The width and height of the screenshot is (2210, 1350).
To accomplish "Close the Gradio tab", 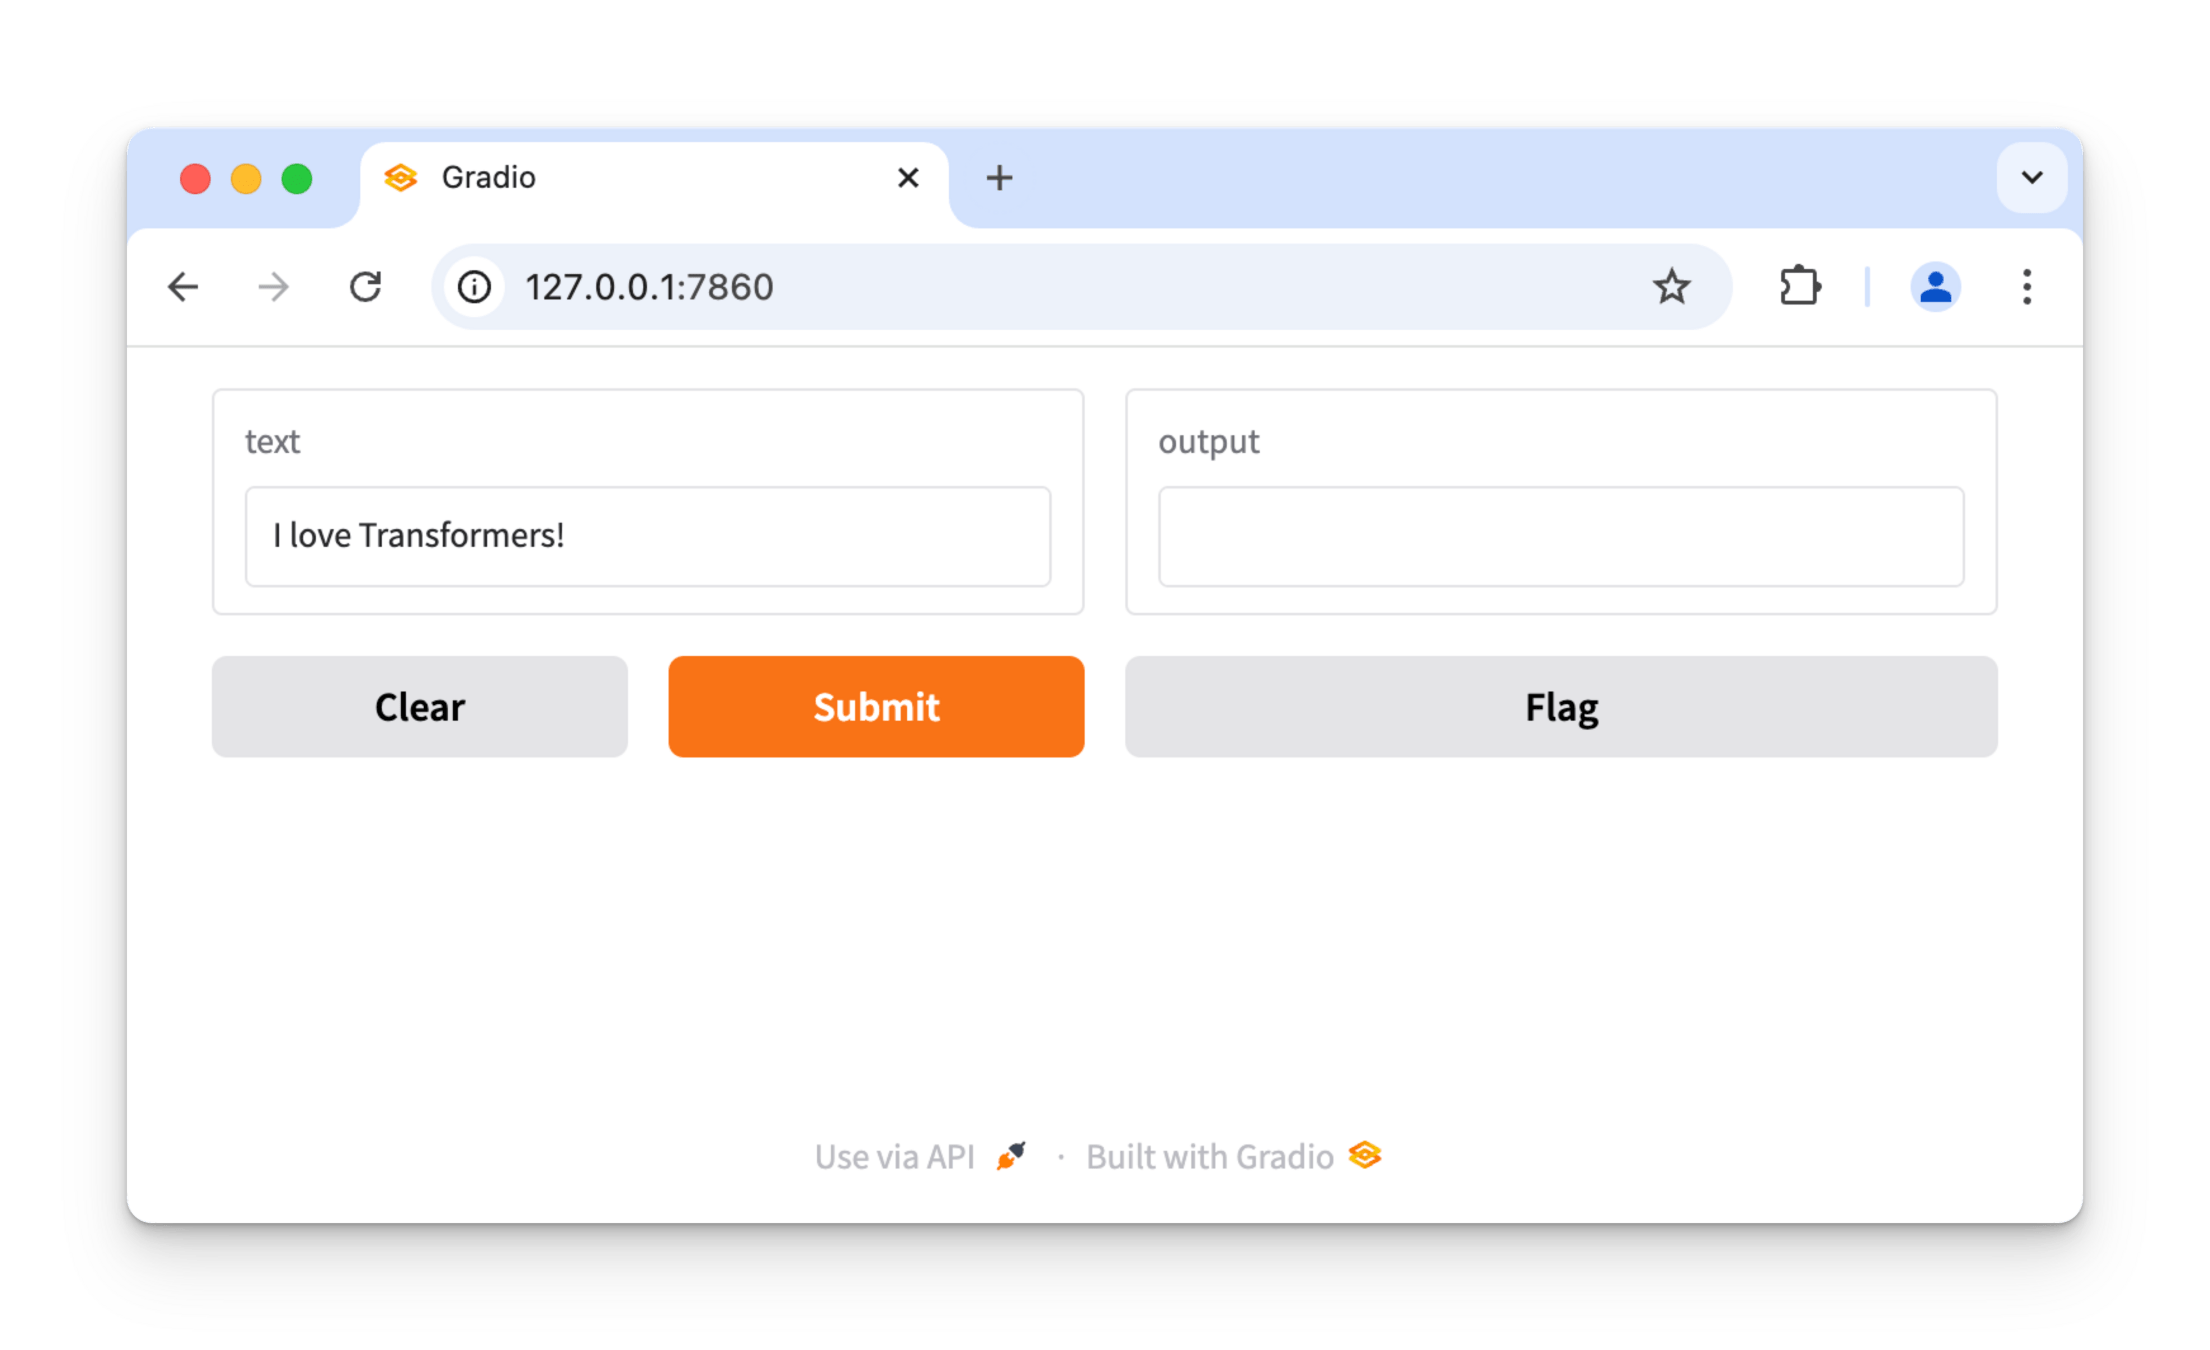I will (908, 178).
